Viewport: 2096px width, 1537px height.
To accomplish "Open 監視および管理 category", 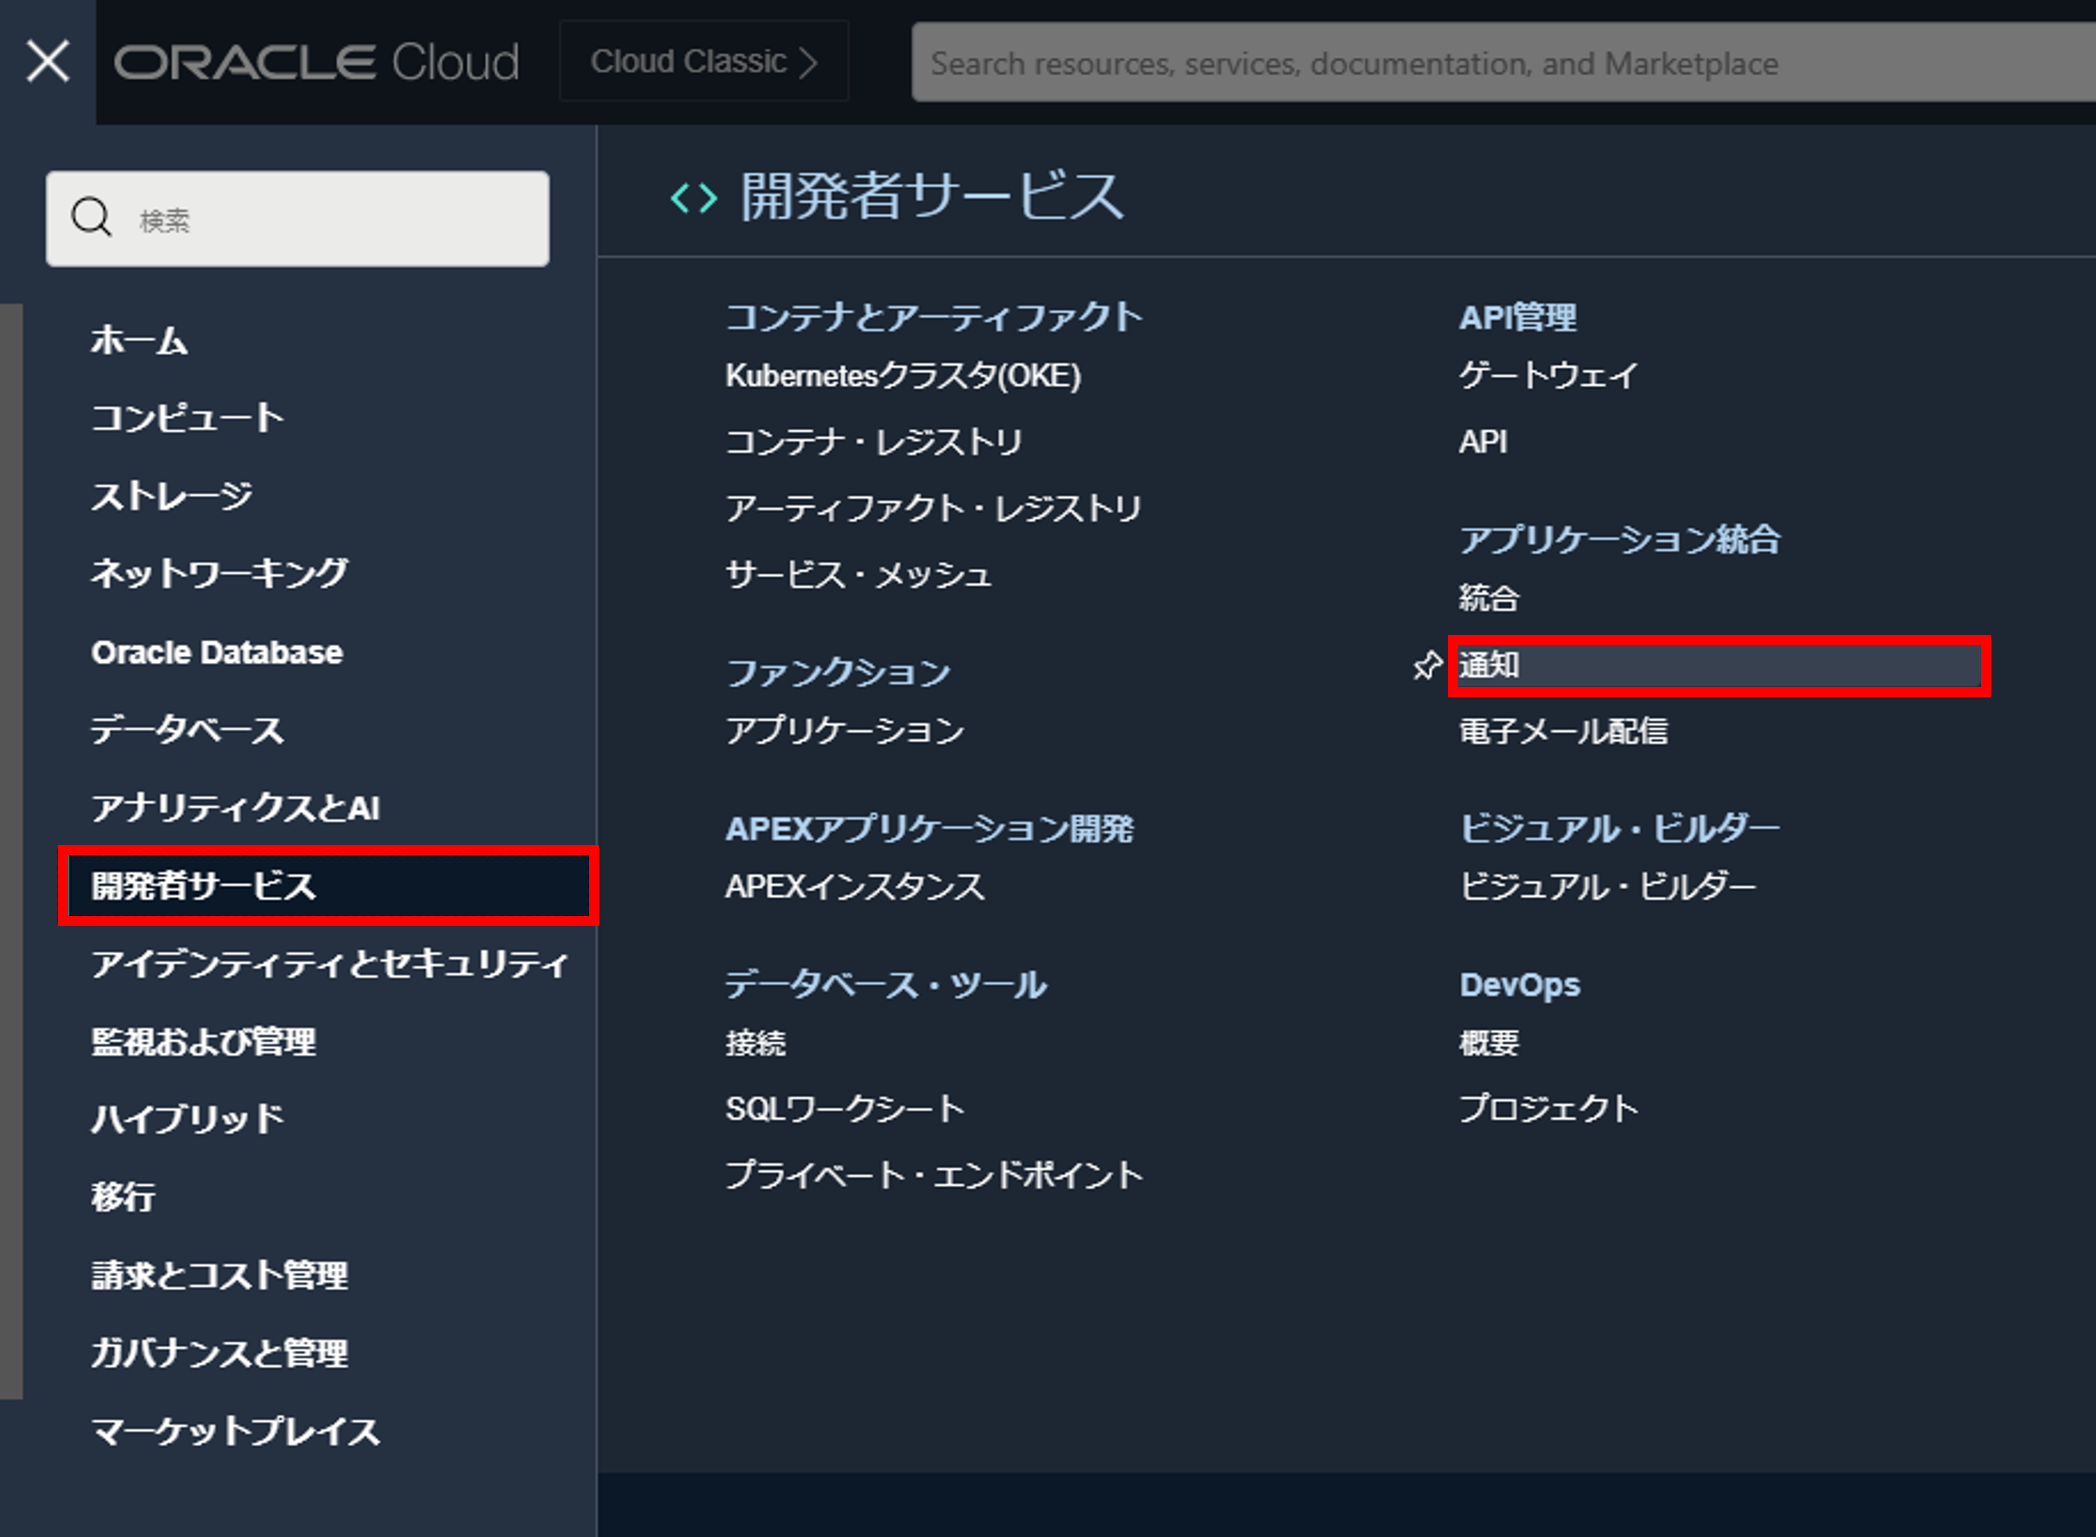I will pyautogui.click(x=204, y=1042).
